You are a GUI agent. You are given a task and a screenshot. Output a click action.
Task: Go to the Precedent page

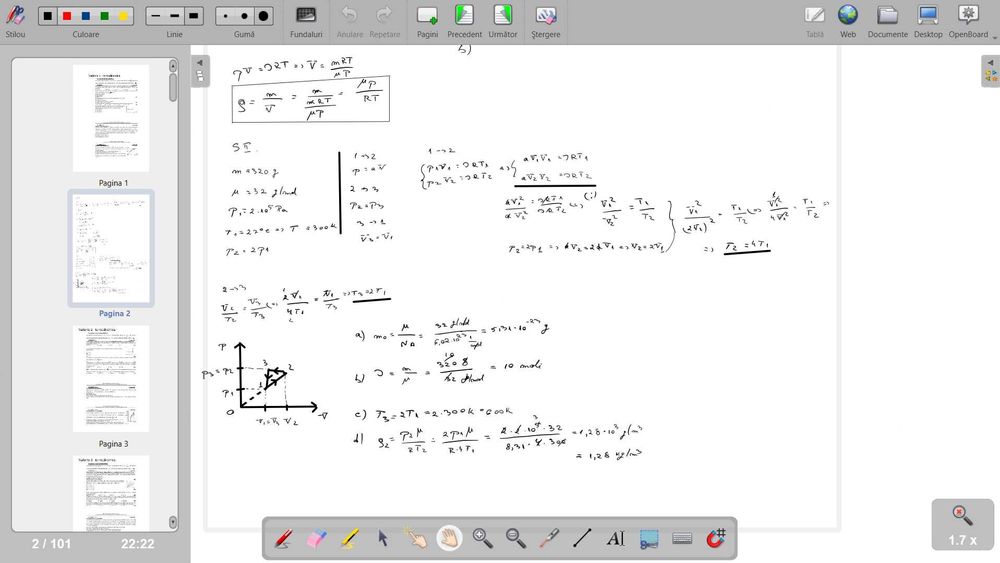(x=464, y=21)
